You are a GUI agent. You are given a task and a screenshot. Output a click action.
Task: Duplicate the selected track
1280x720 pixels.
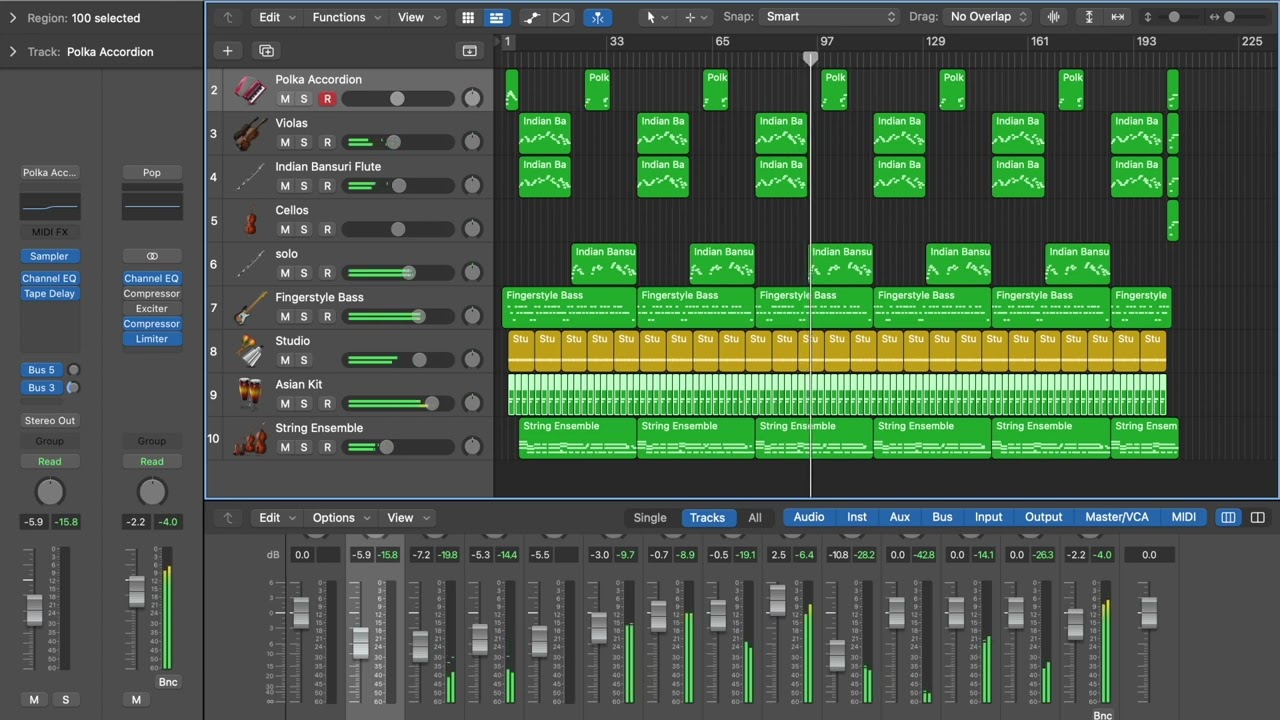(266, 51)
